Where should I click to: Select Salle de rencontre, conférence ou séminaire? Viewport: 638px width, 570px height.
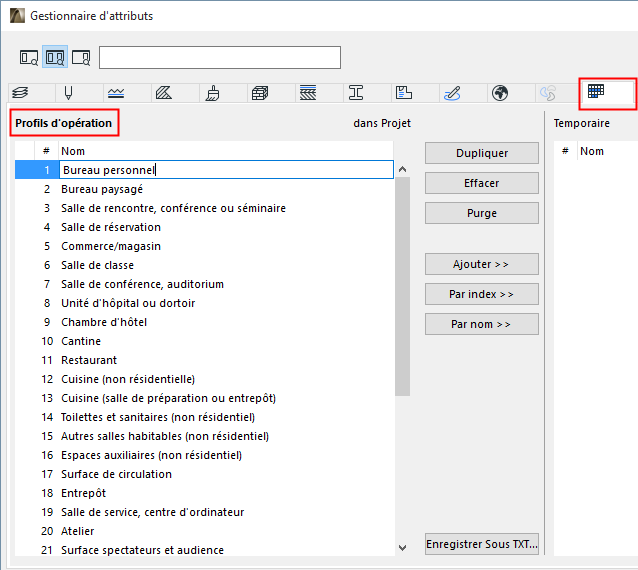click(204, 208)
